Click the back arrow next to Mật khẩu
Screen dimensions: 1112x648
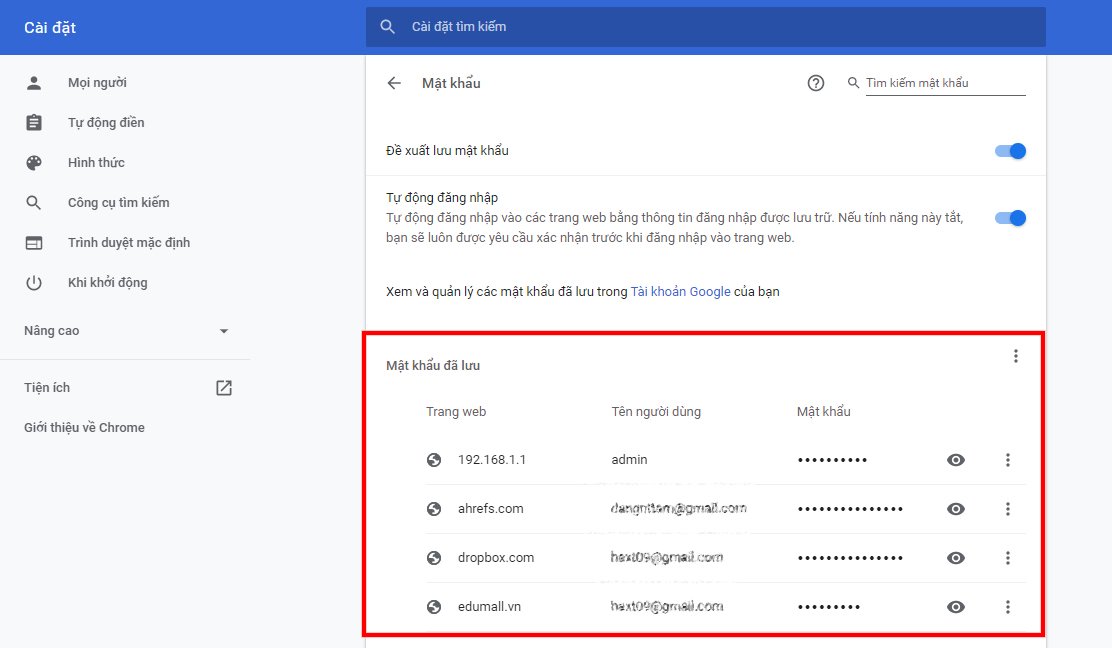(394, 83)
